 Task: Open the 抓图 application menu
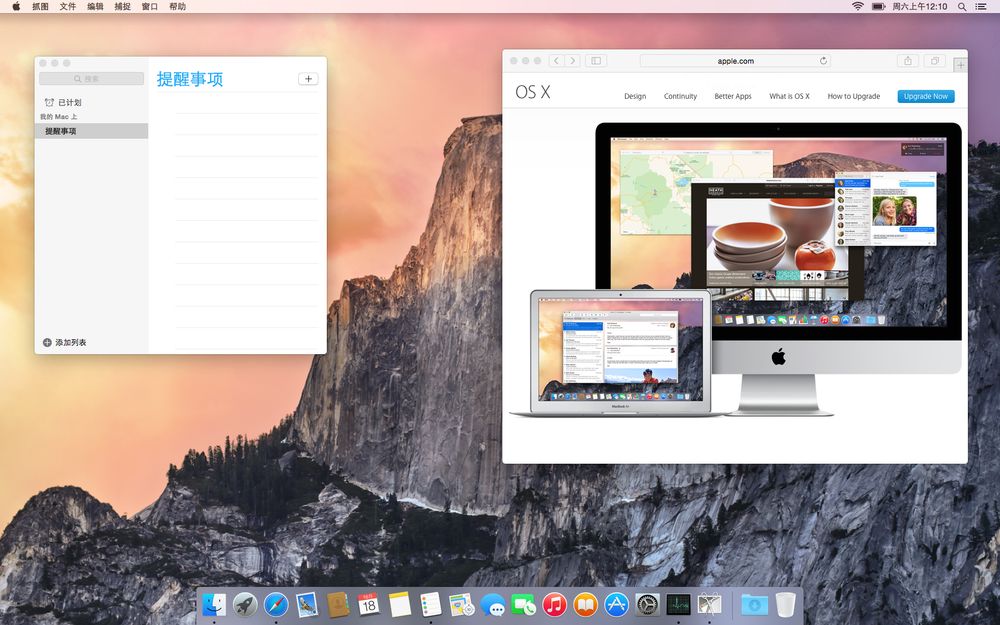tap(40, 6)
